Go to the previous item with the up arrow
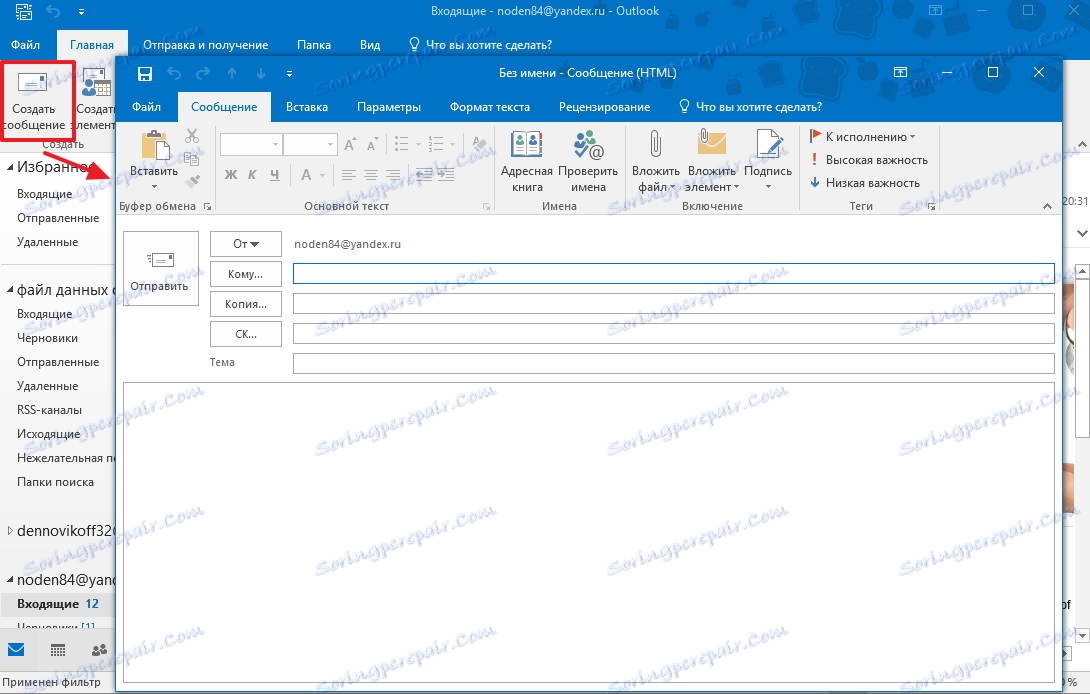The width and height of the screenshot is (1090, 694). 232,74
